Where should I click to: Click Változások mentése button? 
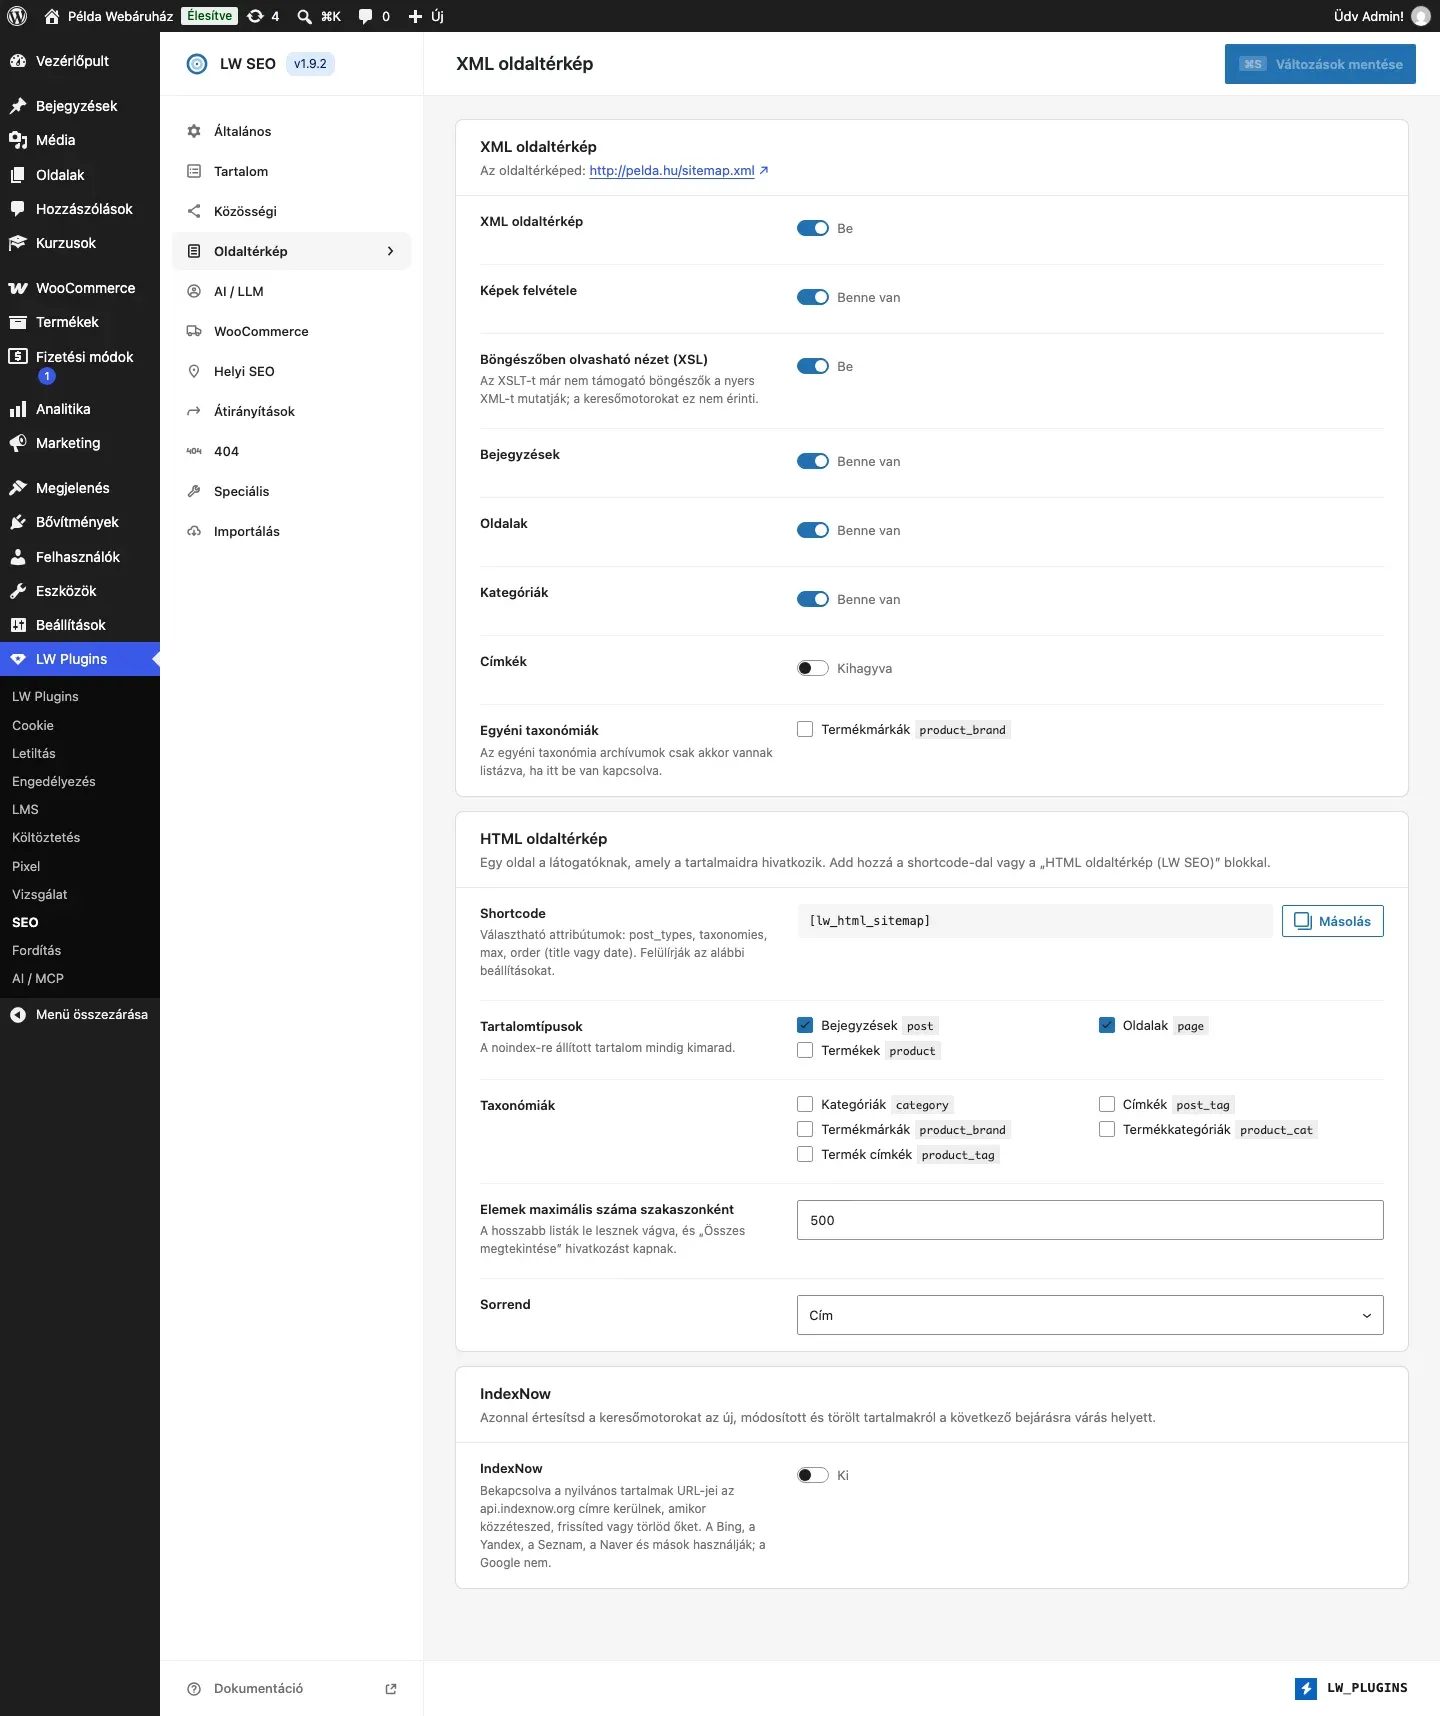[1320, 64]
